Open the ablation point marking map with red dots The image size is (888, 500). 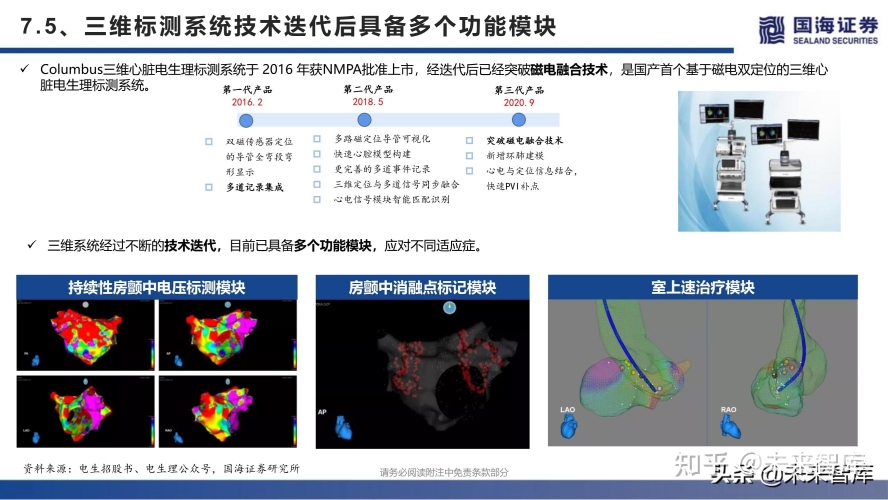coord(422,374)
